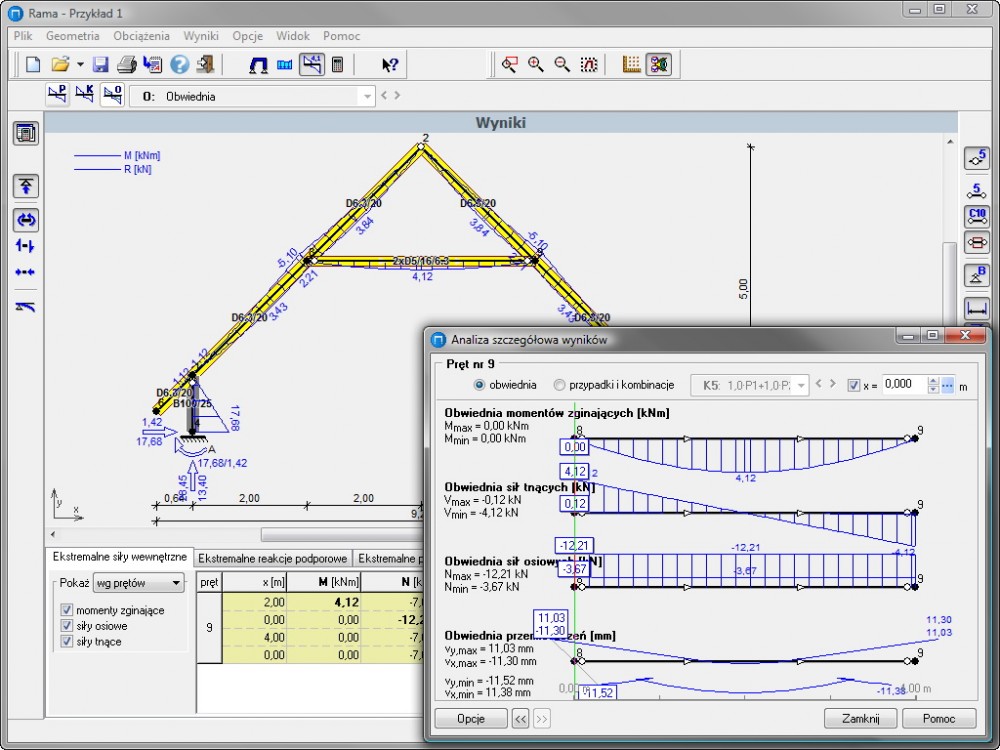This screenshot has height=750, width=1000.
Task: Click the blue help question mark icon
Action: 179,65
